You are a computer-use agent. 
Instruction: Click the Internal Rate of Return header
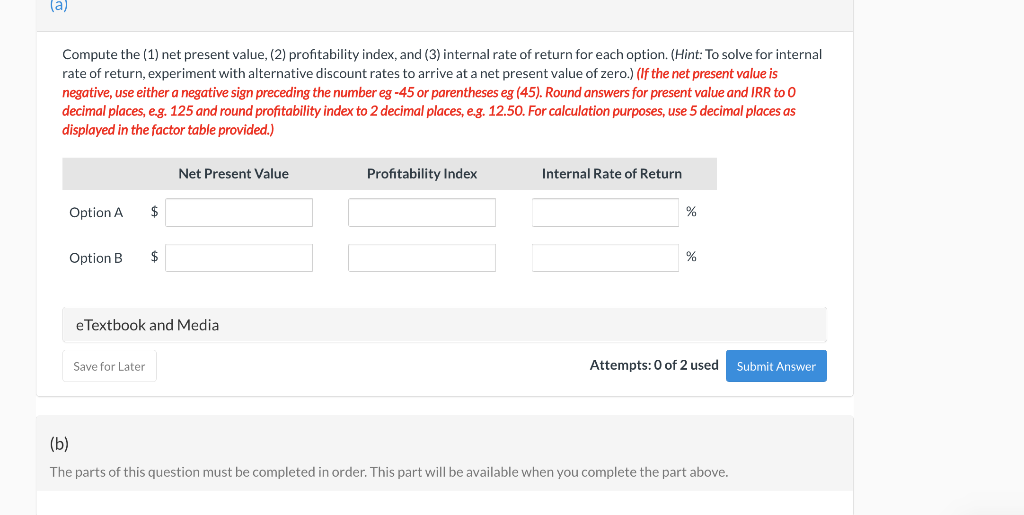click(x=612, y=174)
